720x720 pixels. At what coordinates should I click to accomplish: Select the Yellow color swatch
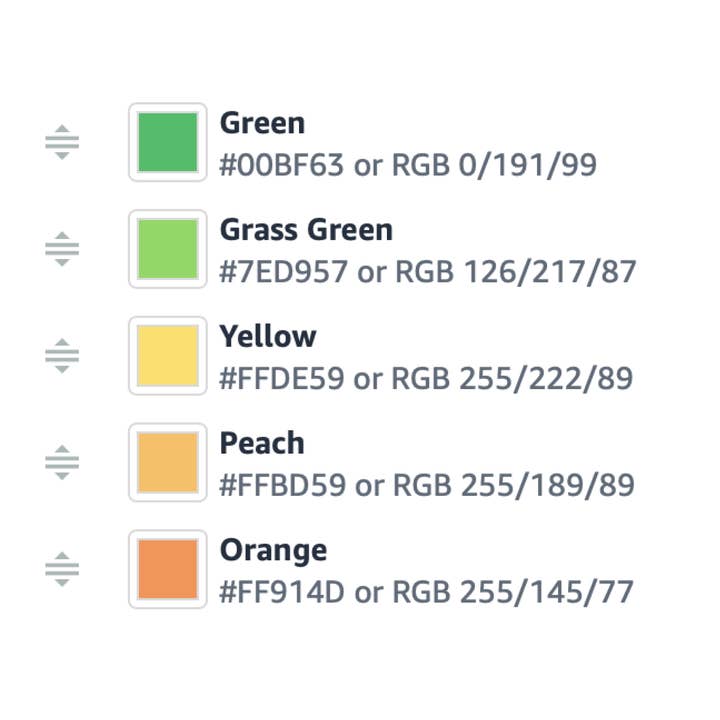click(168, 356)
